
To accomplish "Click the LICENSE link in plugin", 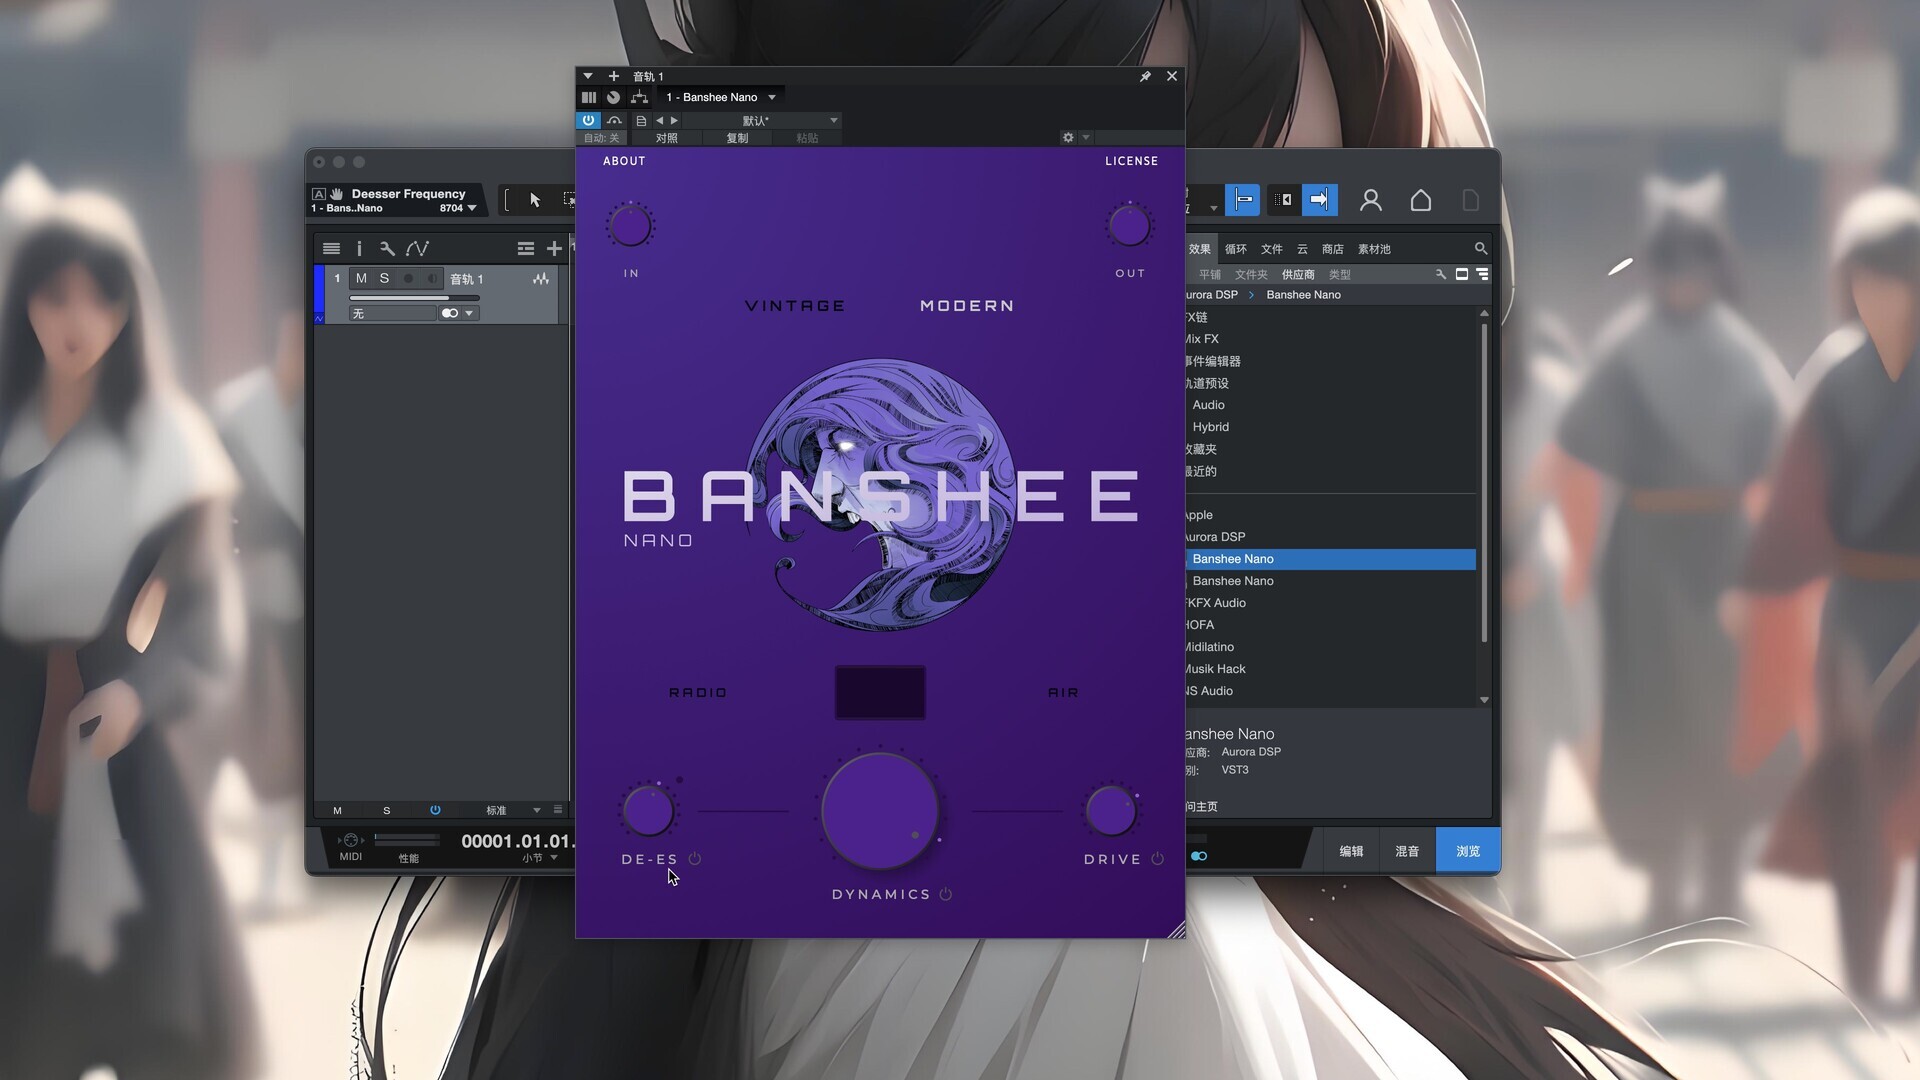I will (x=1131, y=161).
